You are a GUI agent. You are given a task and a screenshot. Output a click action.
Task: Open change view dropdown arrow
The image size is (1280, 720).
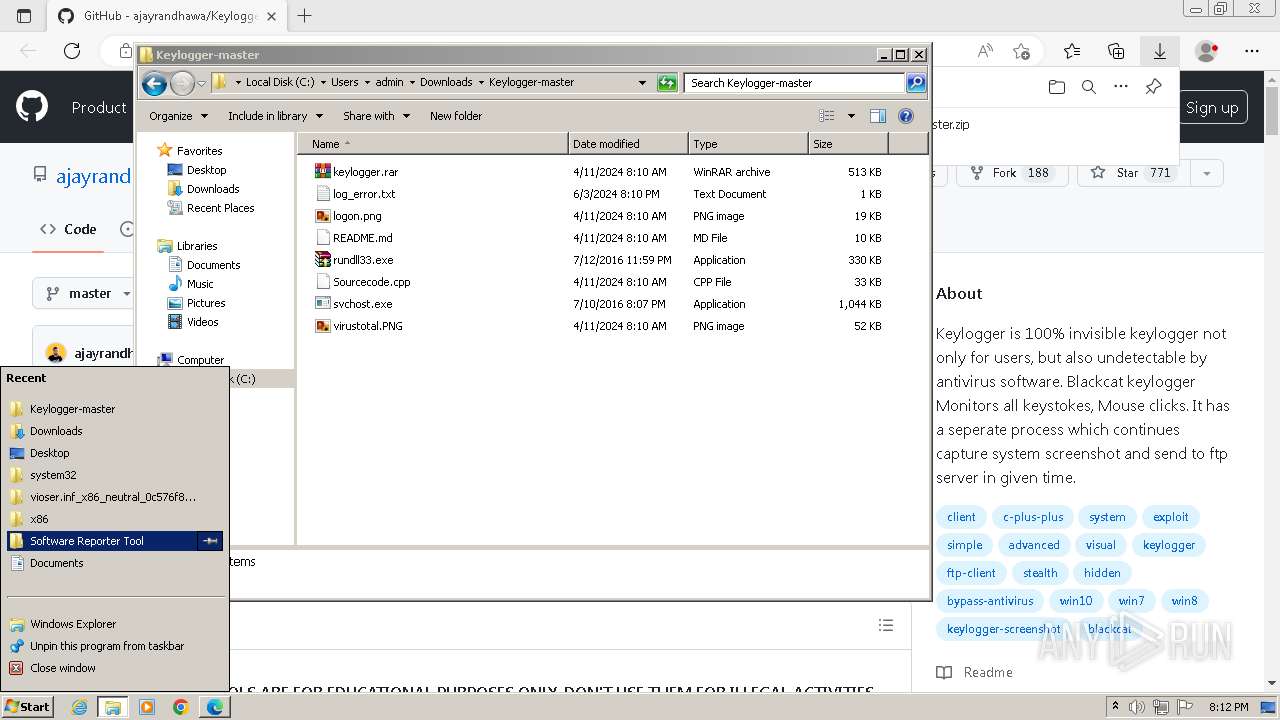tap(851, 116)
